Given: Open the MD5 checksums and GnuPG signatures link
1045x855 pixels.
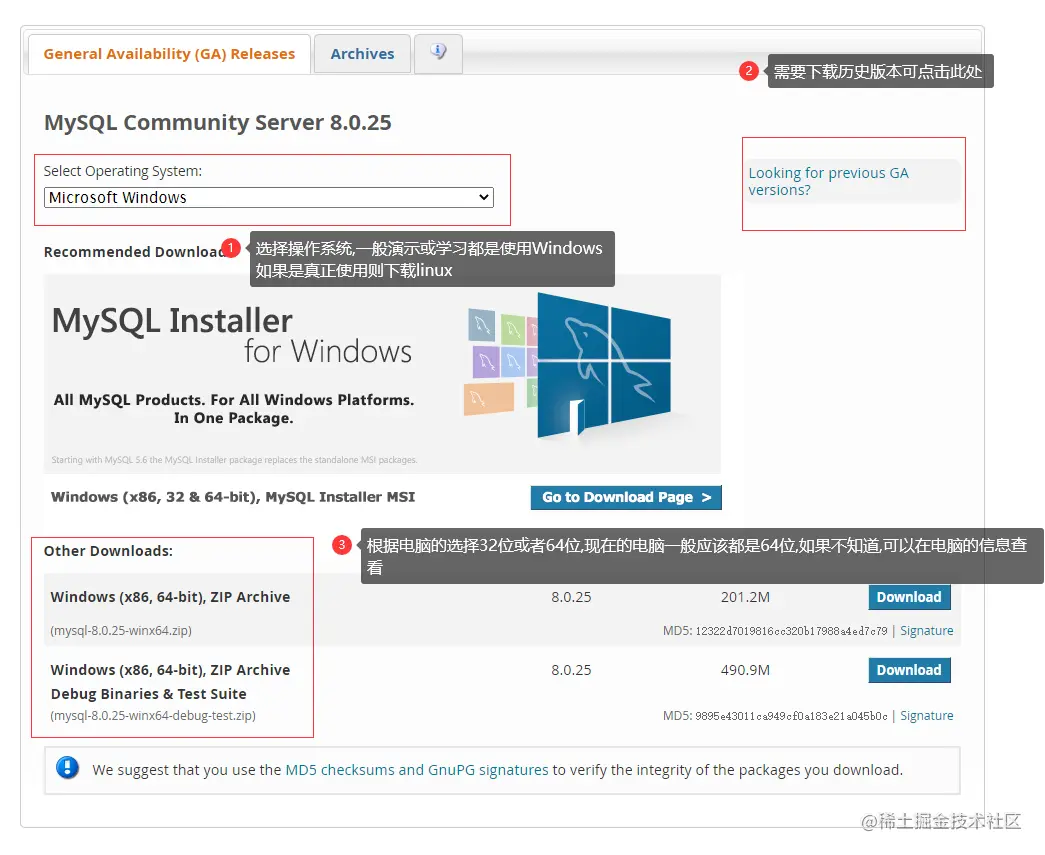Looking at the screenshot, I should (x=417, y=770).
